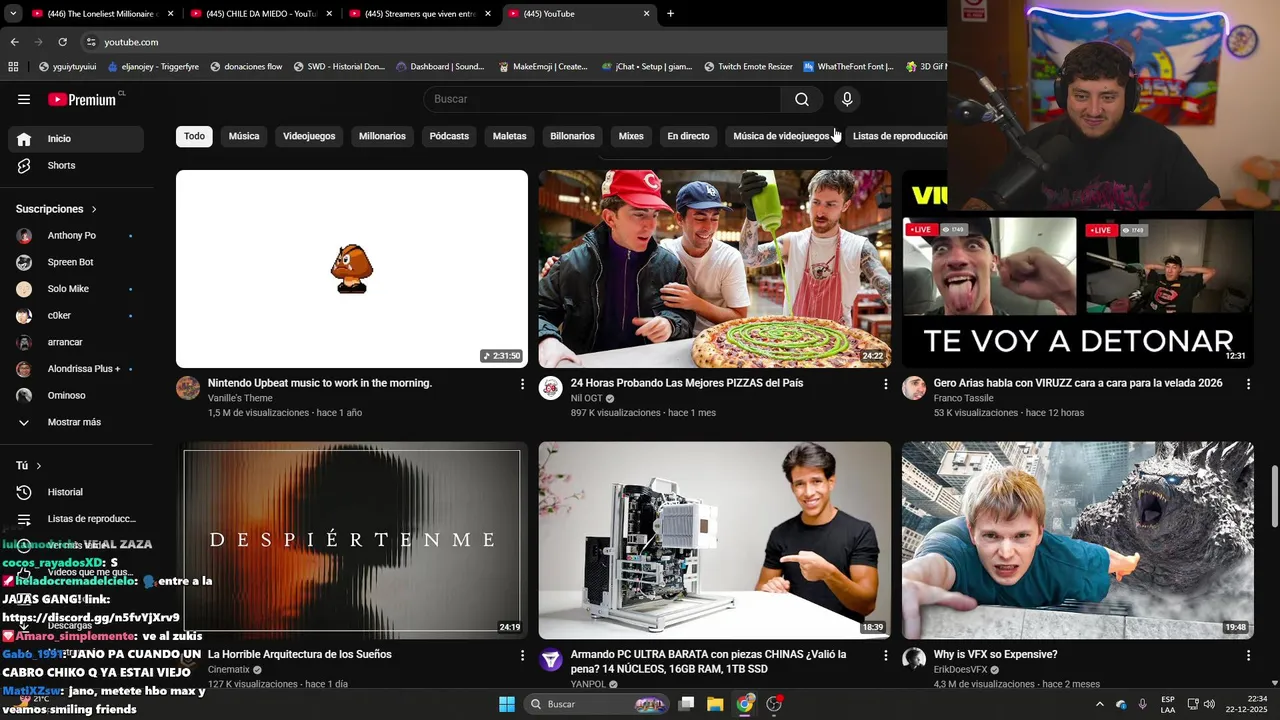Select the Música filter chip
This screenshot has height=720, width=1280.
pos(244,136)
